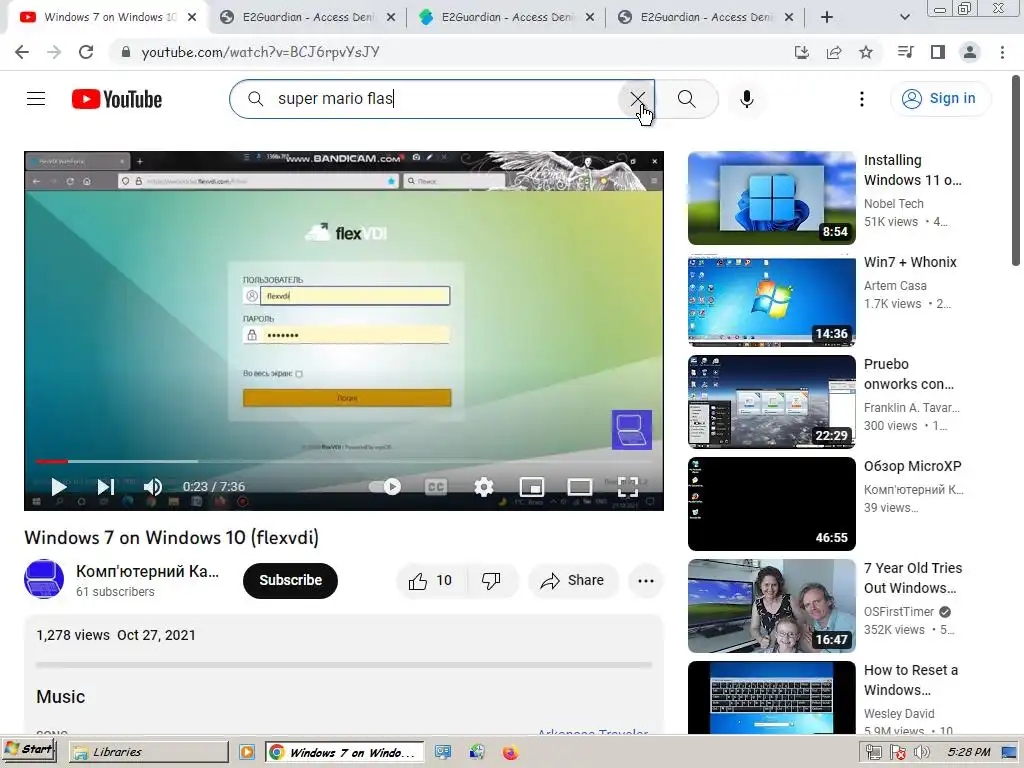Switch to Windows 7 on Windows 10 tab
Image resolution: width=1024 pixels, height=768 pixels.
[x=109, y=17]
